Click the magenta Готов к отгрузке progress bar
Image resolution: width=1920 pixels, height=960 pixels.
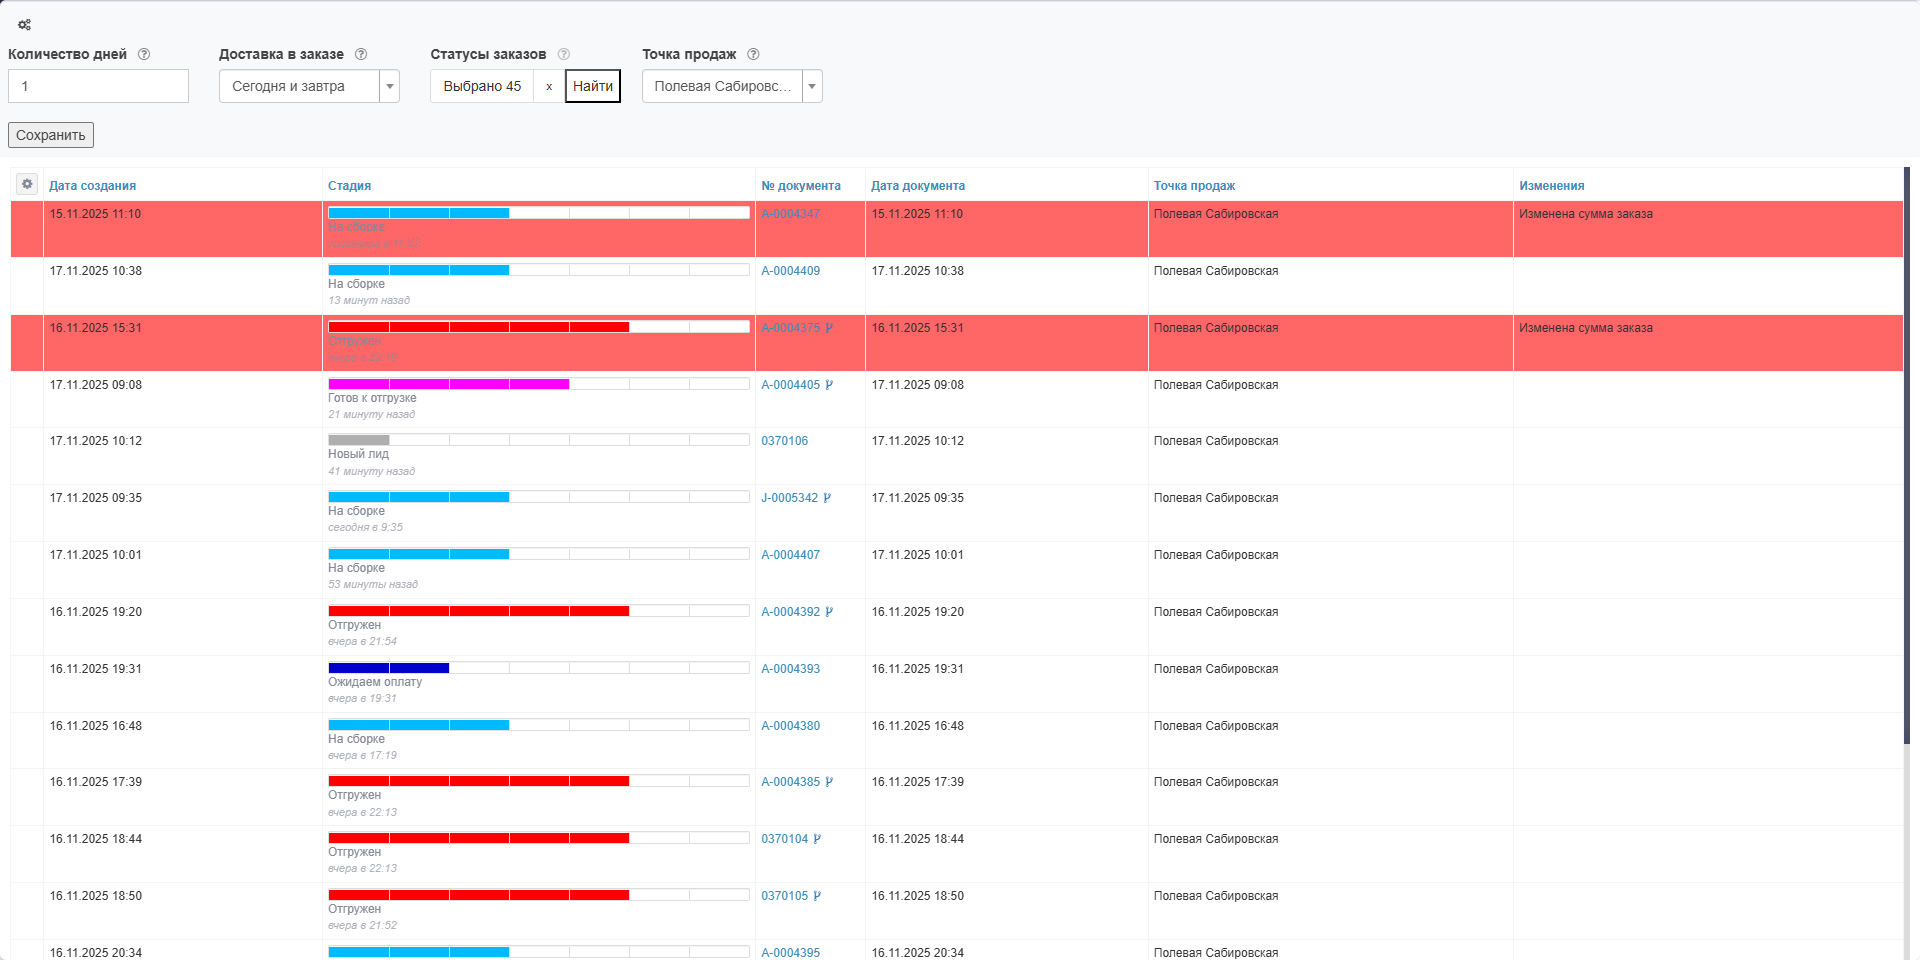tap(448, 384)
